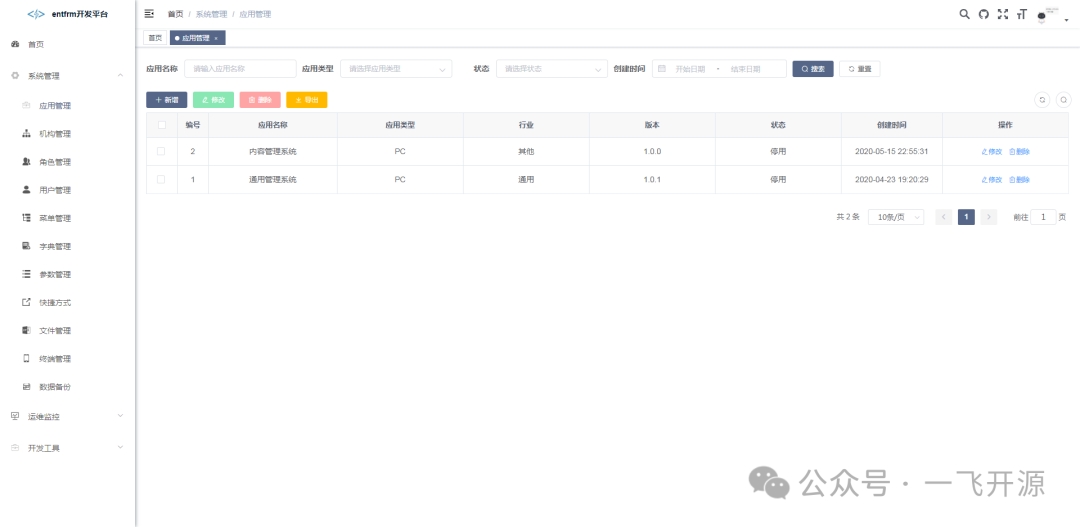This screenshot has height=527, width=1080.
Task: Toggle the search visibility round icon
Action: point(1063,100)
